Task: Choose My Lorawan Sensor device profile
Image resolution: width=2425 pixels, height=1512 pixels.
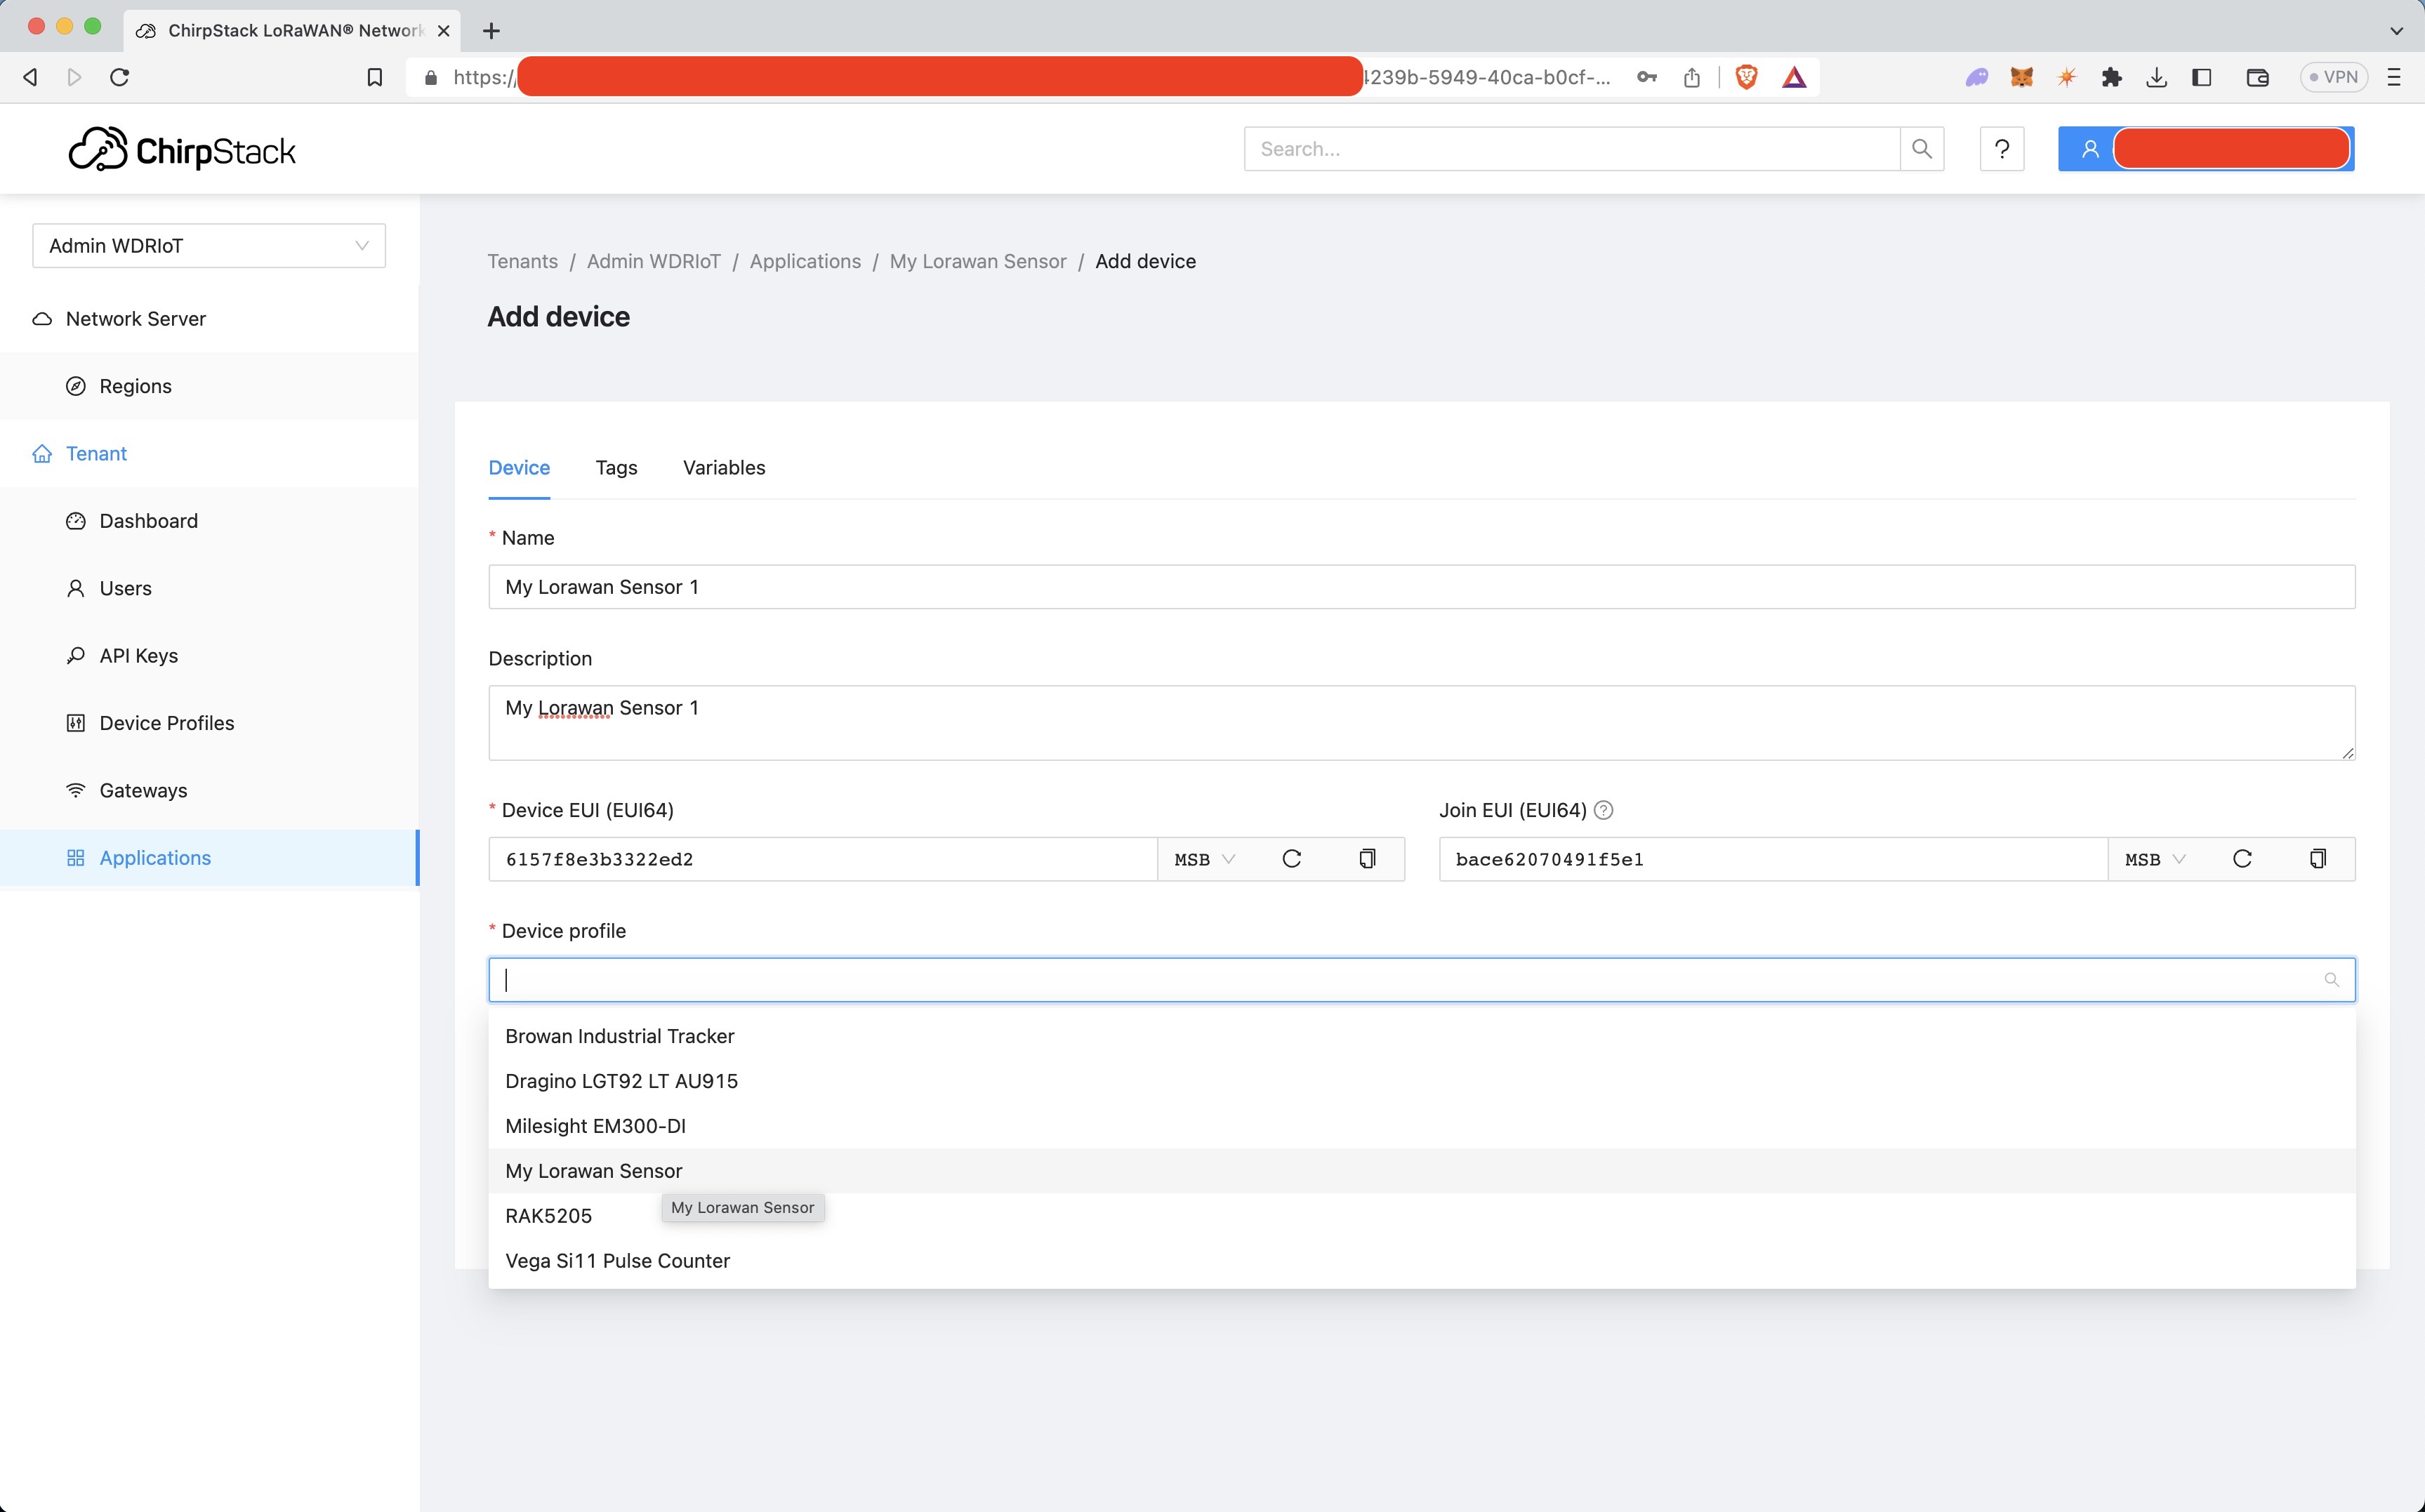Action: pos(594,1171)
